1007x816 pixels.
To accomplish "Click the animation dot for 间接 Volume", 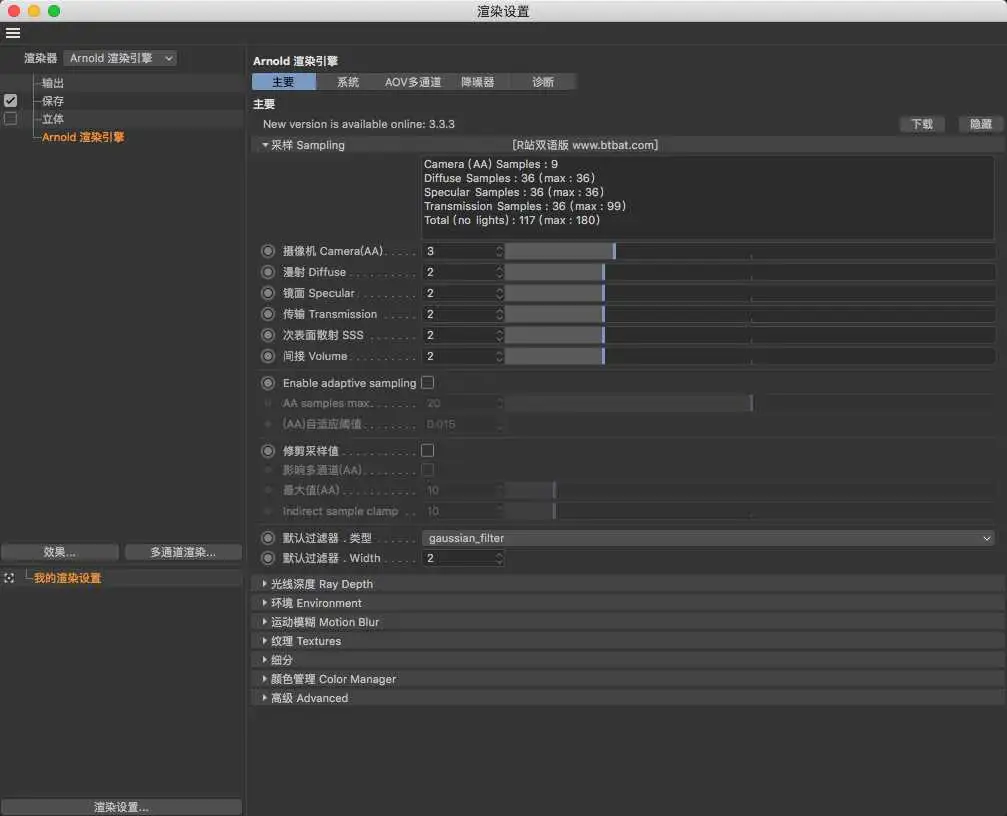I will click(x=268, y=356).
